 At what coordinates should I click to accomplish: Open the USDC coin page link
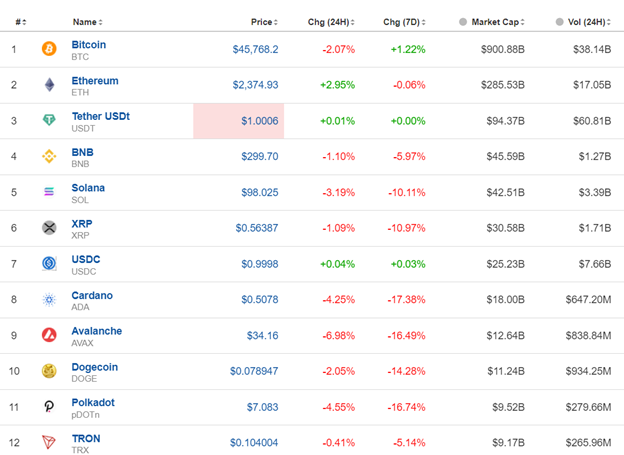tap(86, 259)
